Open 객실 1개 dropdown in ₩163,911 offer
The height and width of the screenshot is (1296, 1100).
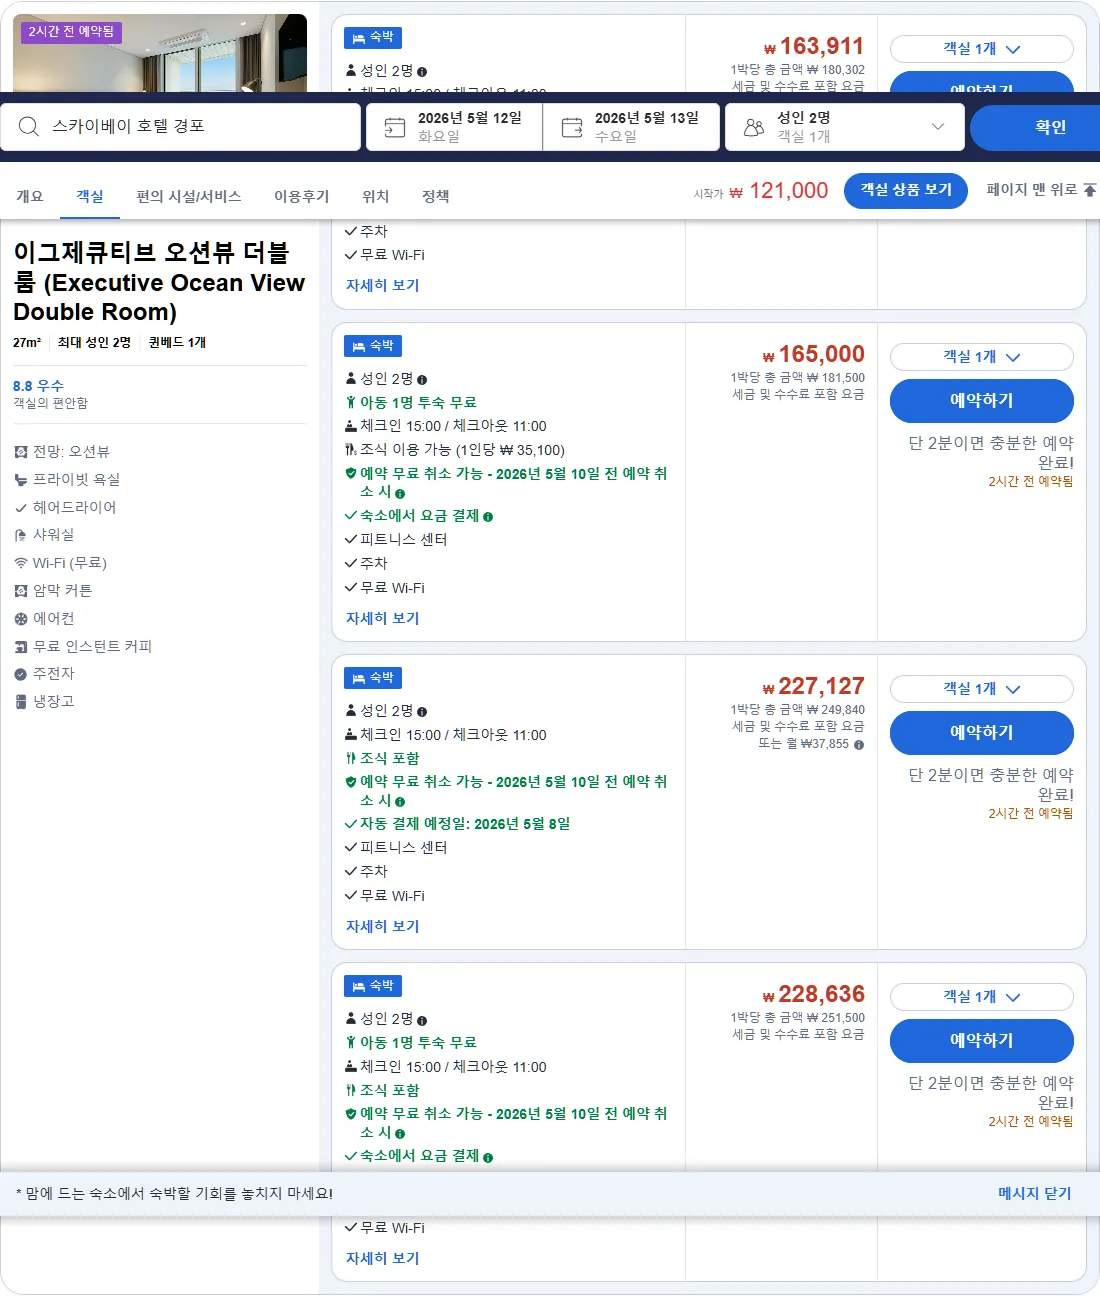point(982,49)
